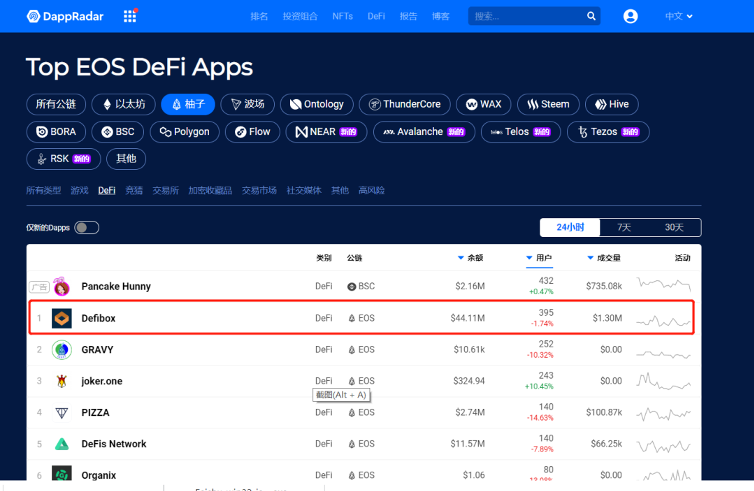Open the GRAVY dapp name
Viewport: 754px width, 491px height.
(x=97, y=350)
